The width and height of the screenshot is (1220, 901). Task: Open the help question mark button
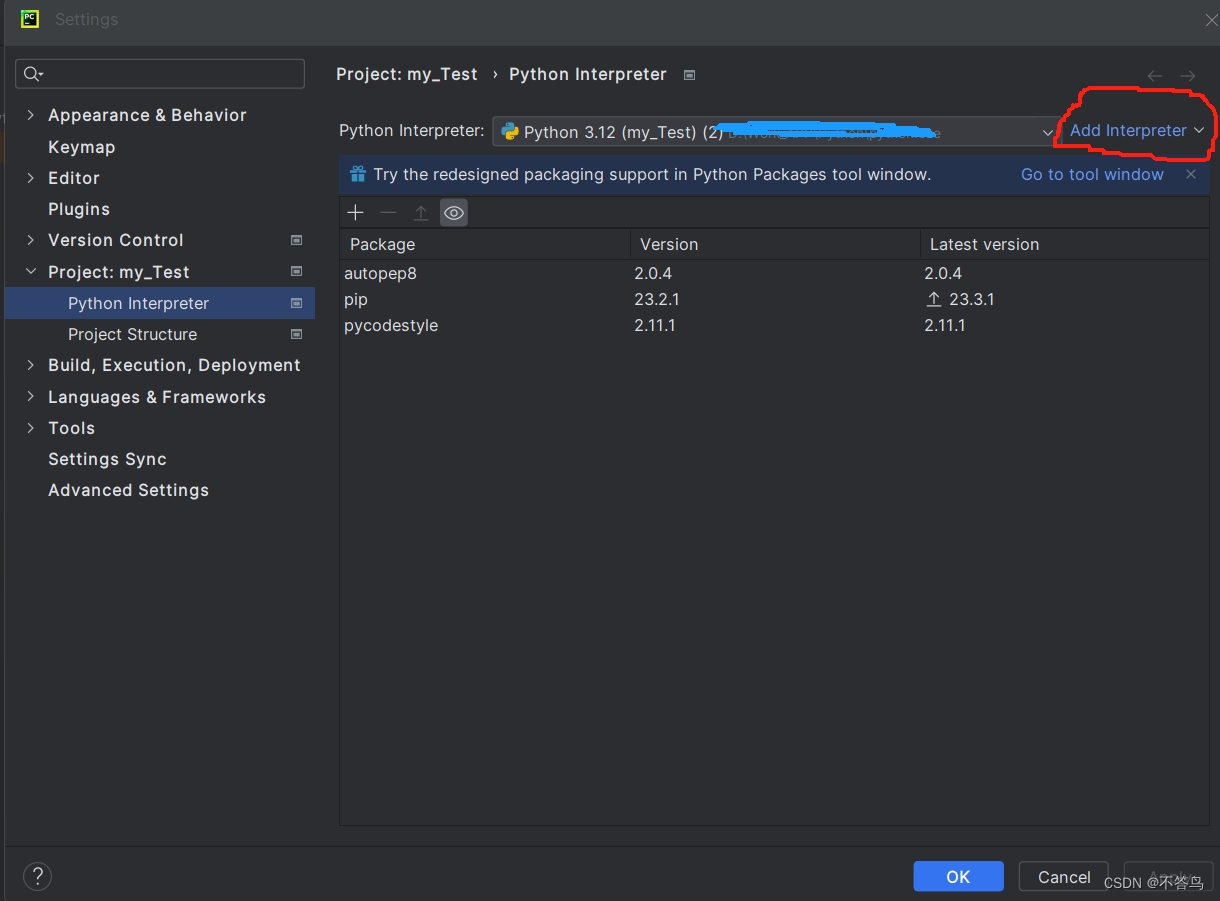click(37, 877)
